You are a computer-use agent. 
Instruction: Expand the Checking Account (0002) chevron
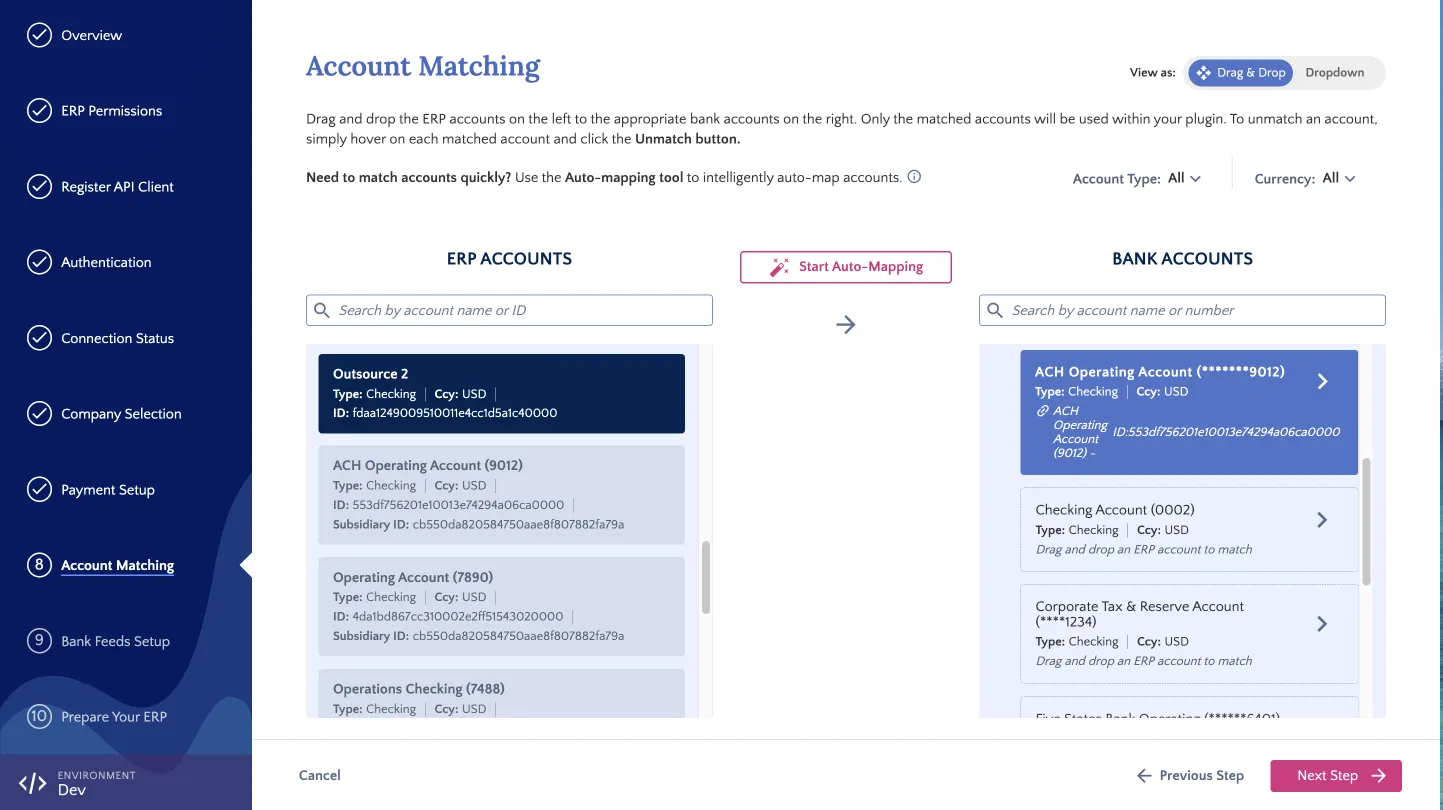1322,520
